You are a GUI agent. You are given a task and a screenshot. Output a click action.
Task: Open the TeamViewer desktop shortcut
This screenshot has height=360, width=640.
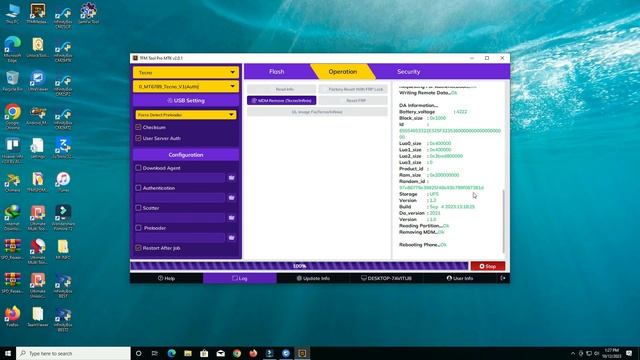[x=38, y=317]
